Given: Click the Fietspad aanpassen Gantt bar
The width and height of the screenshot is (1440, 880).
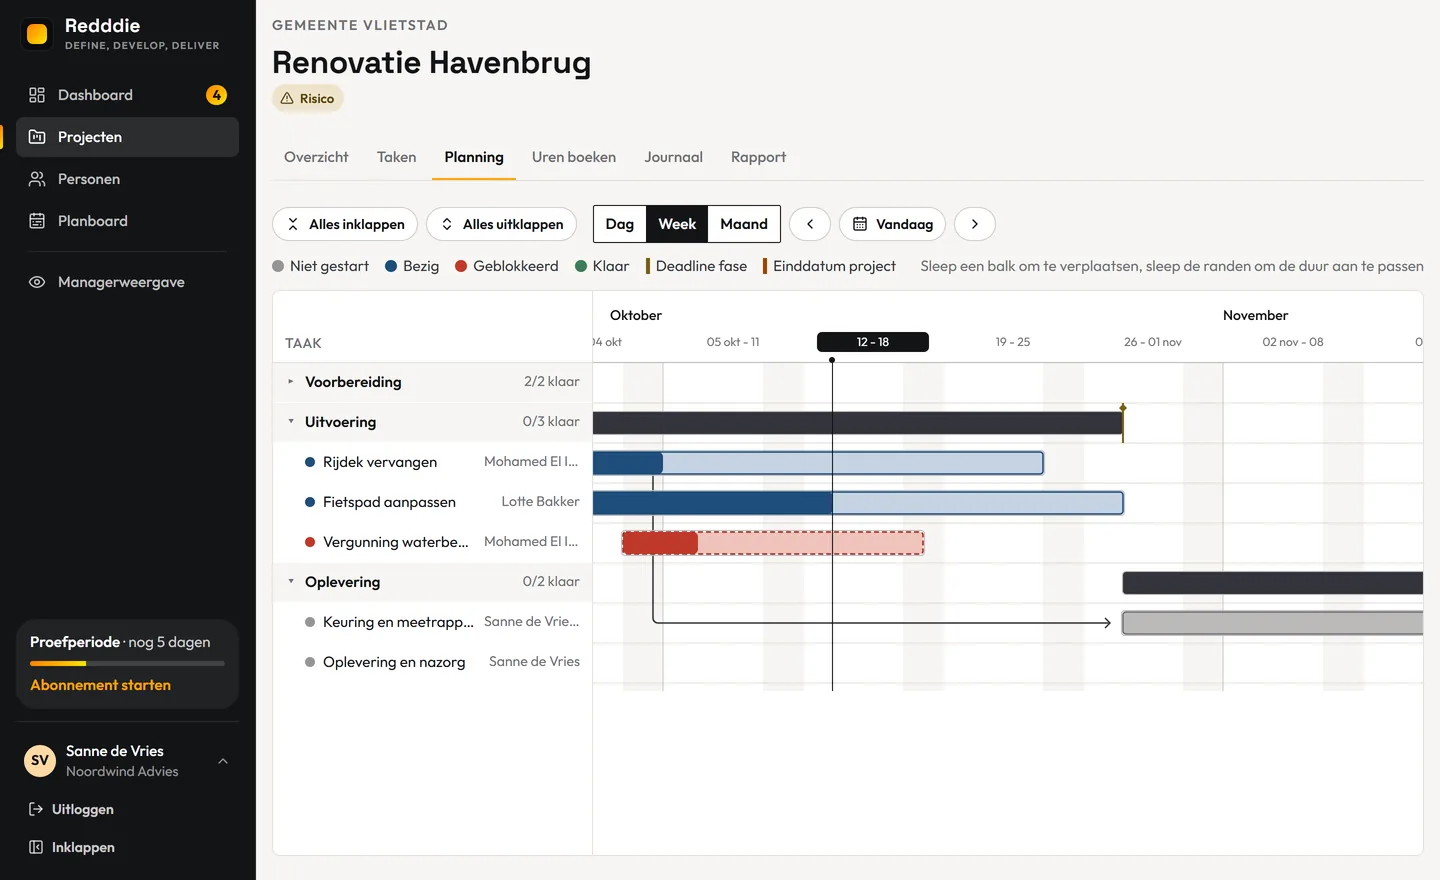Looking at the screenshot, I should [858, 503].
